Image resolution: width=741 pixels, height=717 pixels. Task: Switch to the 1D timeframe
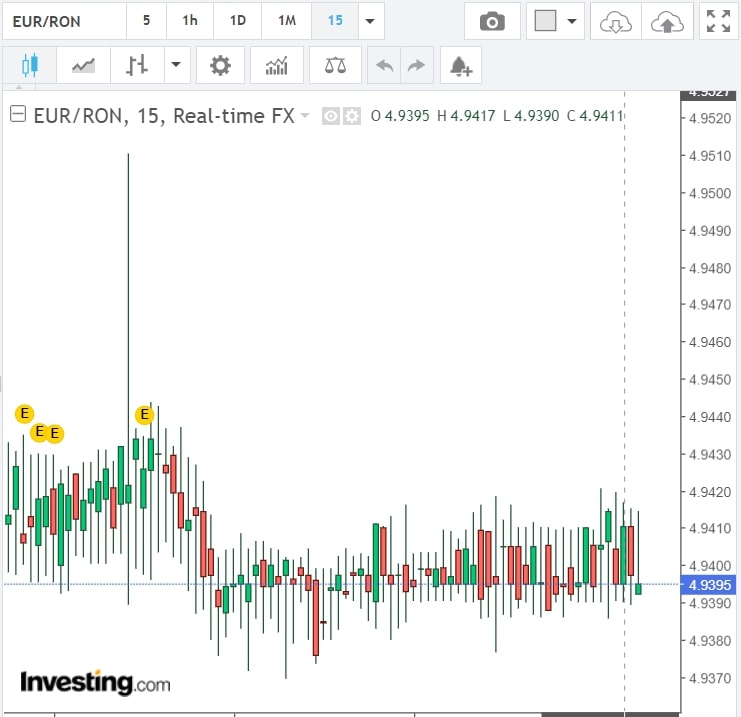[237, 21]
